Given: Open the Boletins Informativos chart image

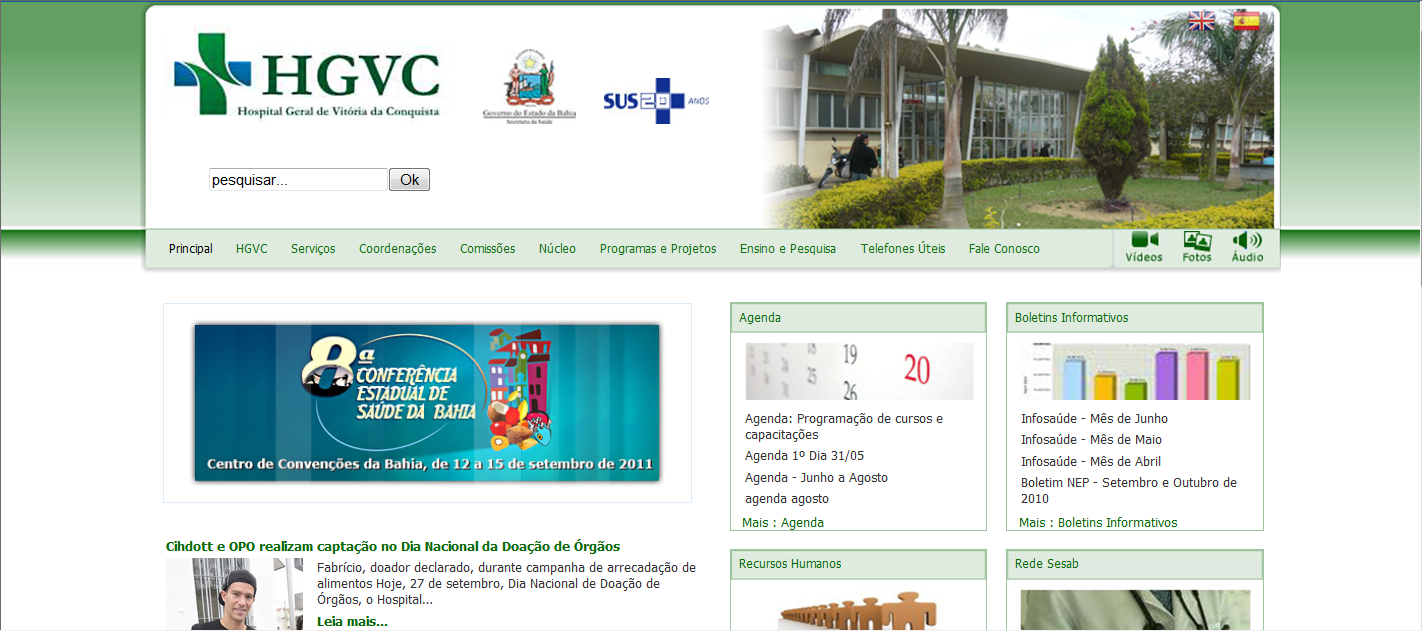Looking at the screenshot, I should 1134,371.
